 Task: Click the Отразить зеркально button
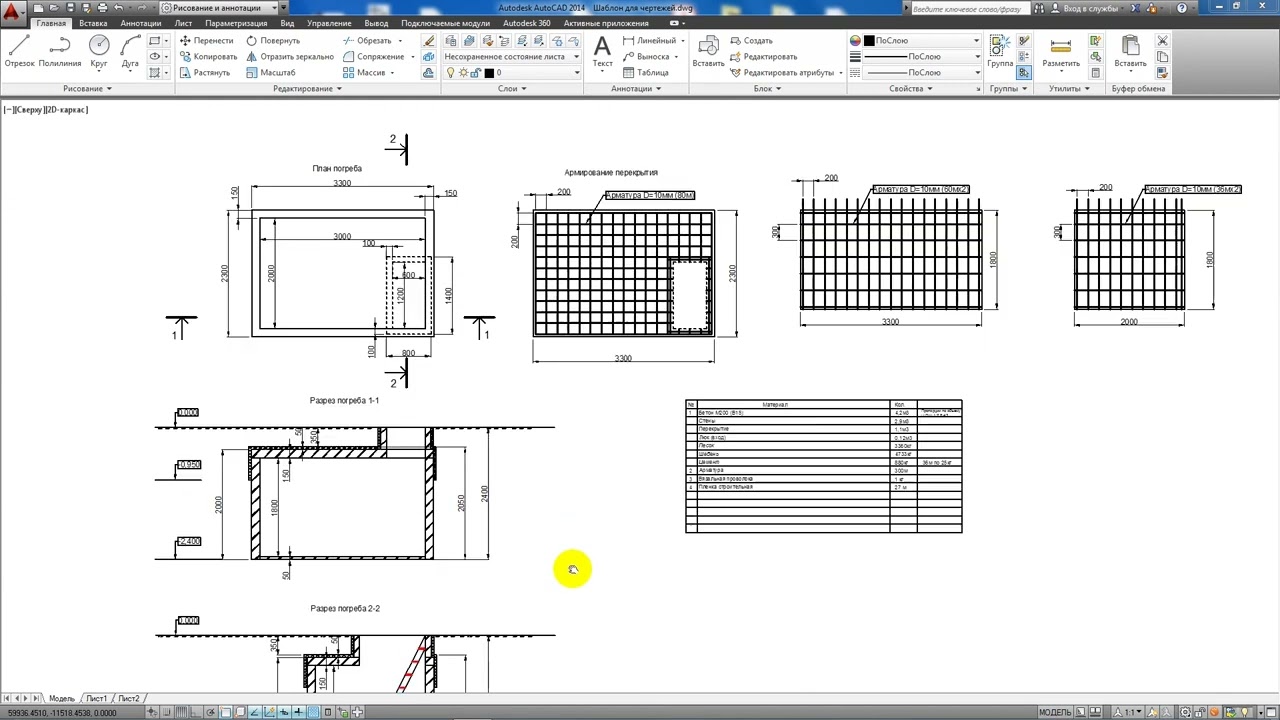[289, 57]
